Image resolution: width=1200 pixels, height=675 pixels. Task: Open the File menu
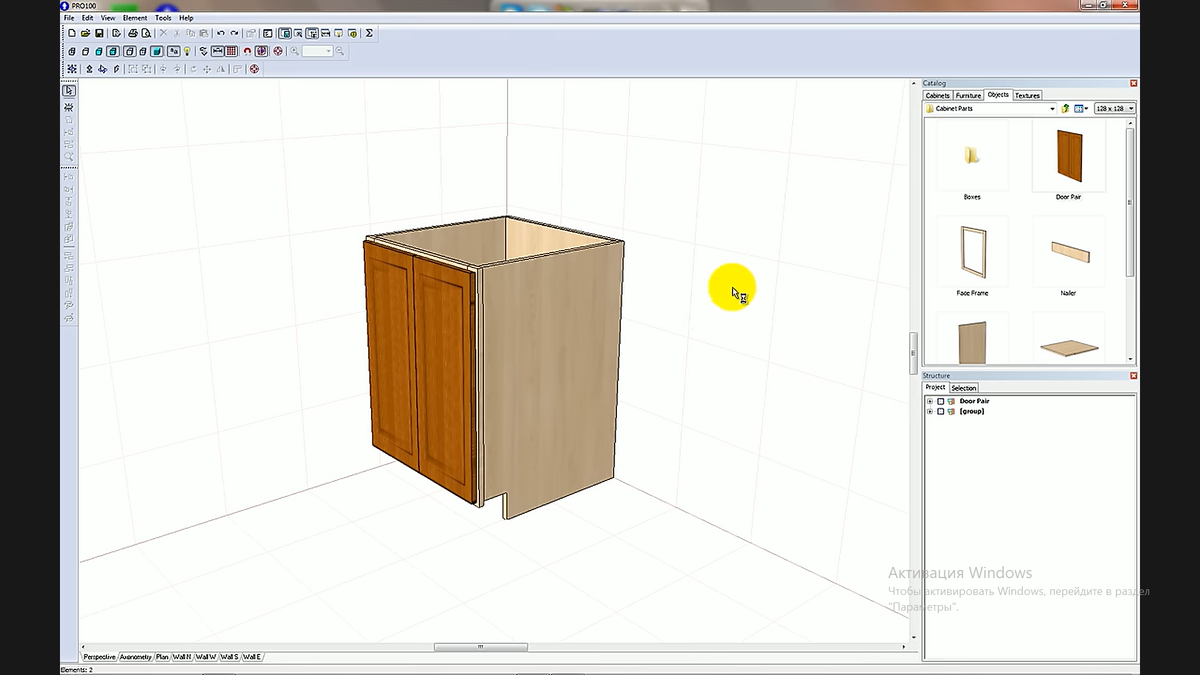(69, 18)
